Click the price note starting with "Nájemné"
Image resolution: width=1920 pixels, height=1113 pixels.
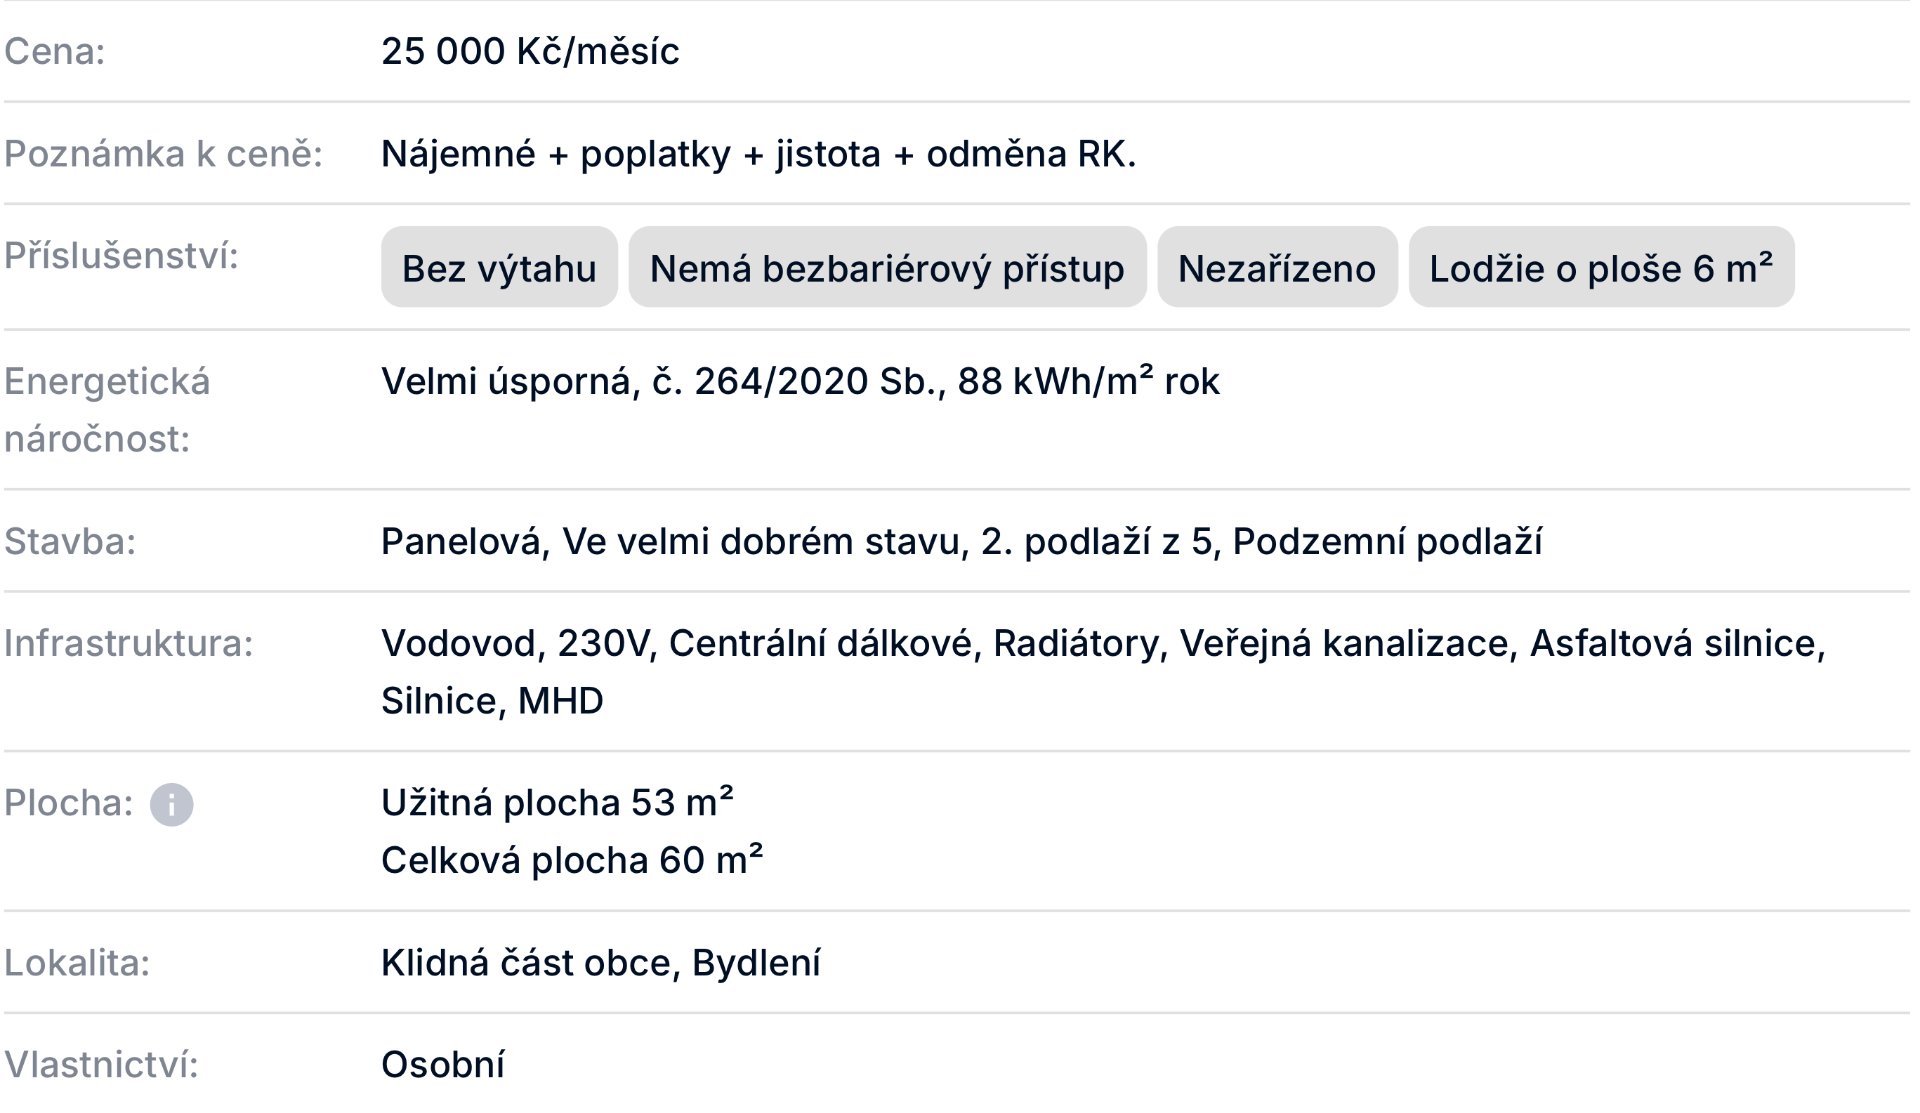758,154
